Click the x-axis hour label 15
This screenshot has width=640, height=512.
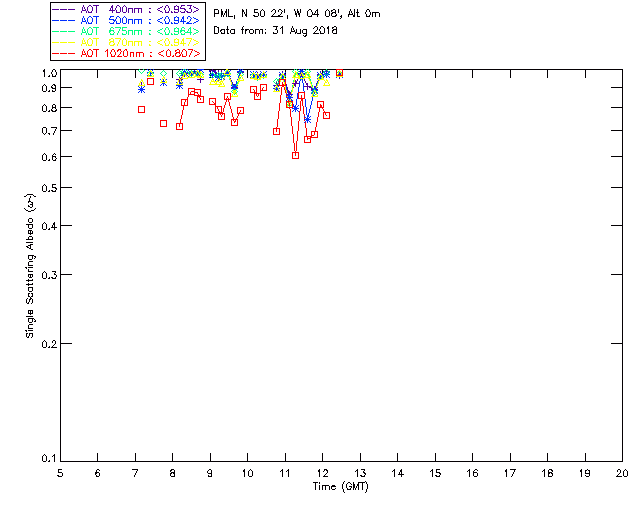click(x=435, y=473)
